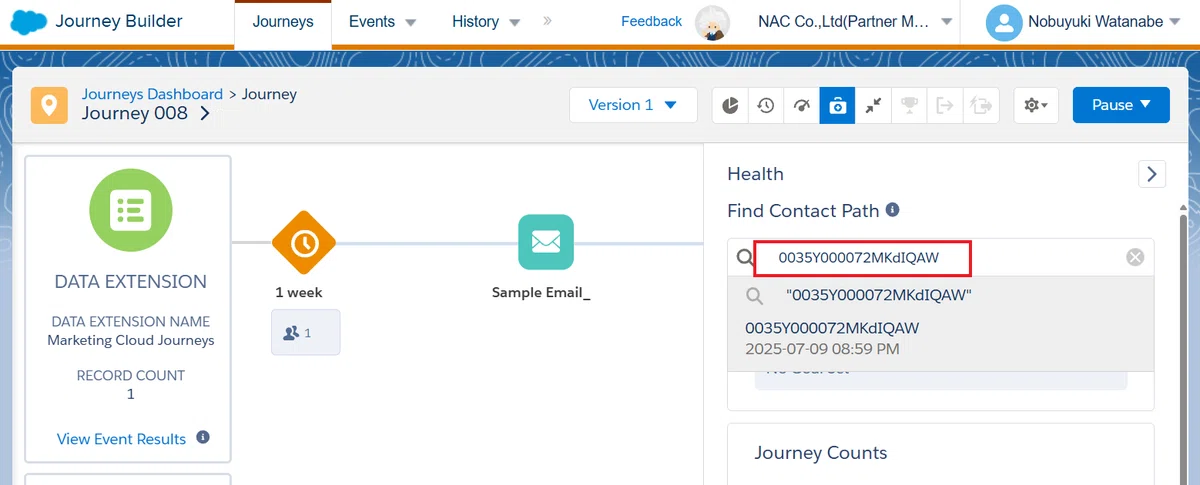Click Marketing Cloud Journeys data extension name
The height and width of the screenshot is (485, 1200).
pyautogui.click(x=131, y=340)
